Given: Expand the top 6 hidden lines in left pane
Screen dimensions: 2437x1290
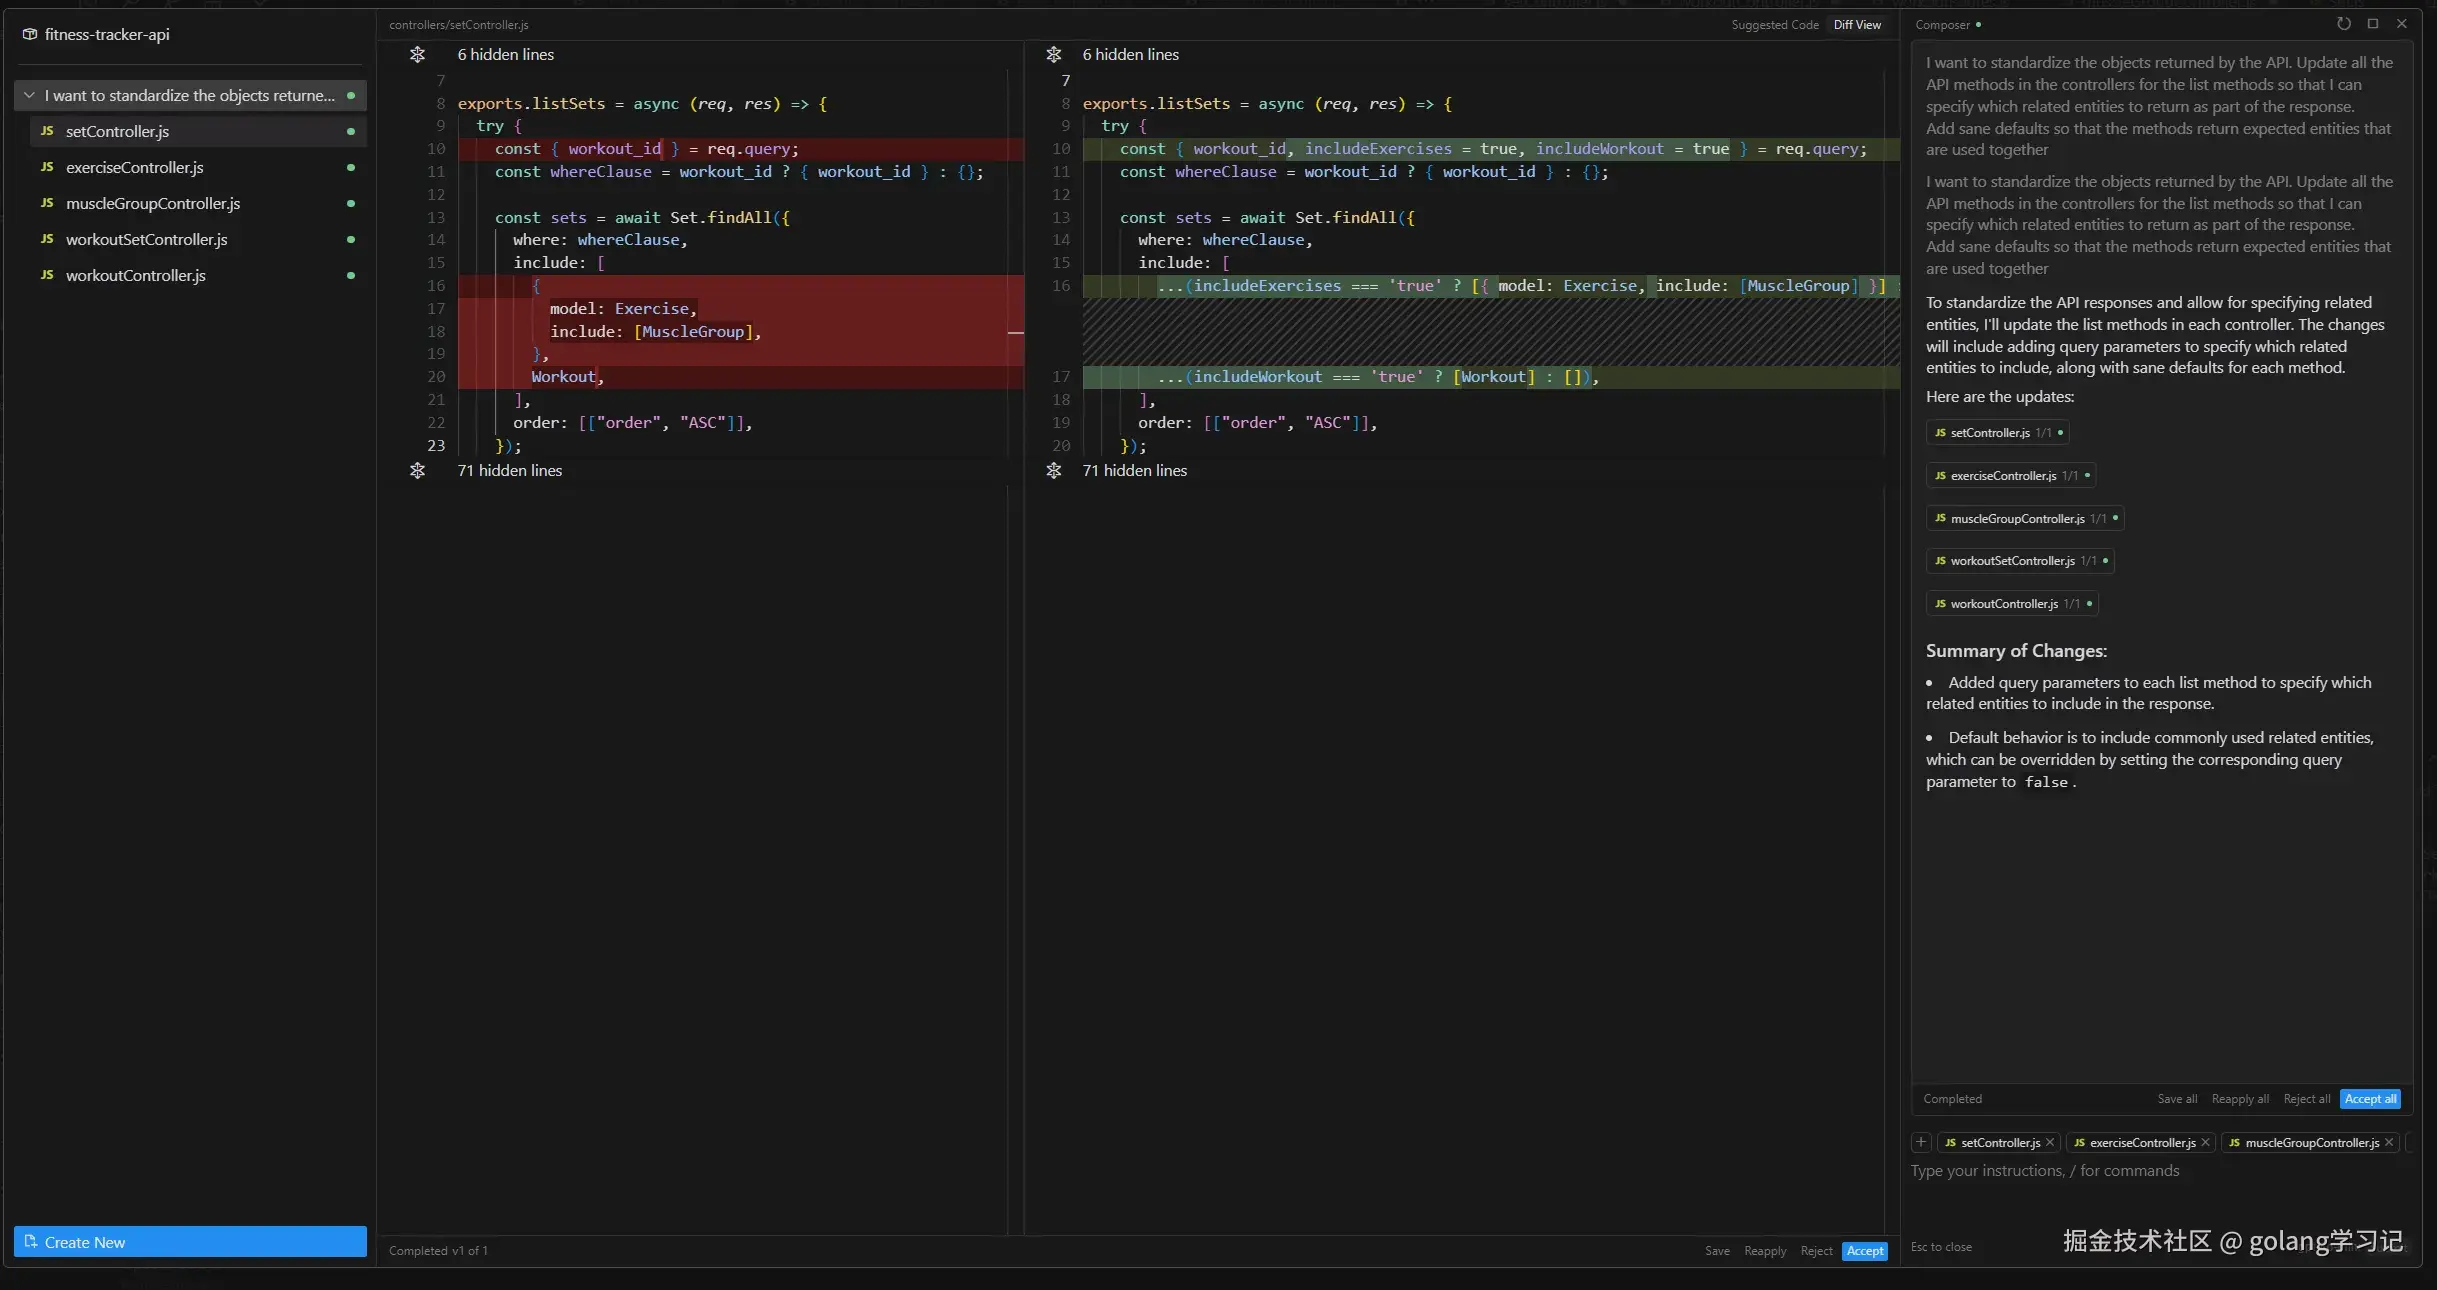Looking at the screenshot, I should click(x=418, y=55).
